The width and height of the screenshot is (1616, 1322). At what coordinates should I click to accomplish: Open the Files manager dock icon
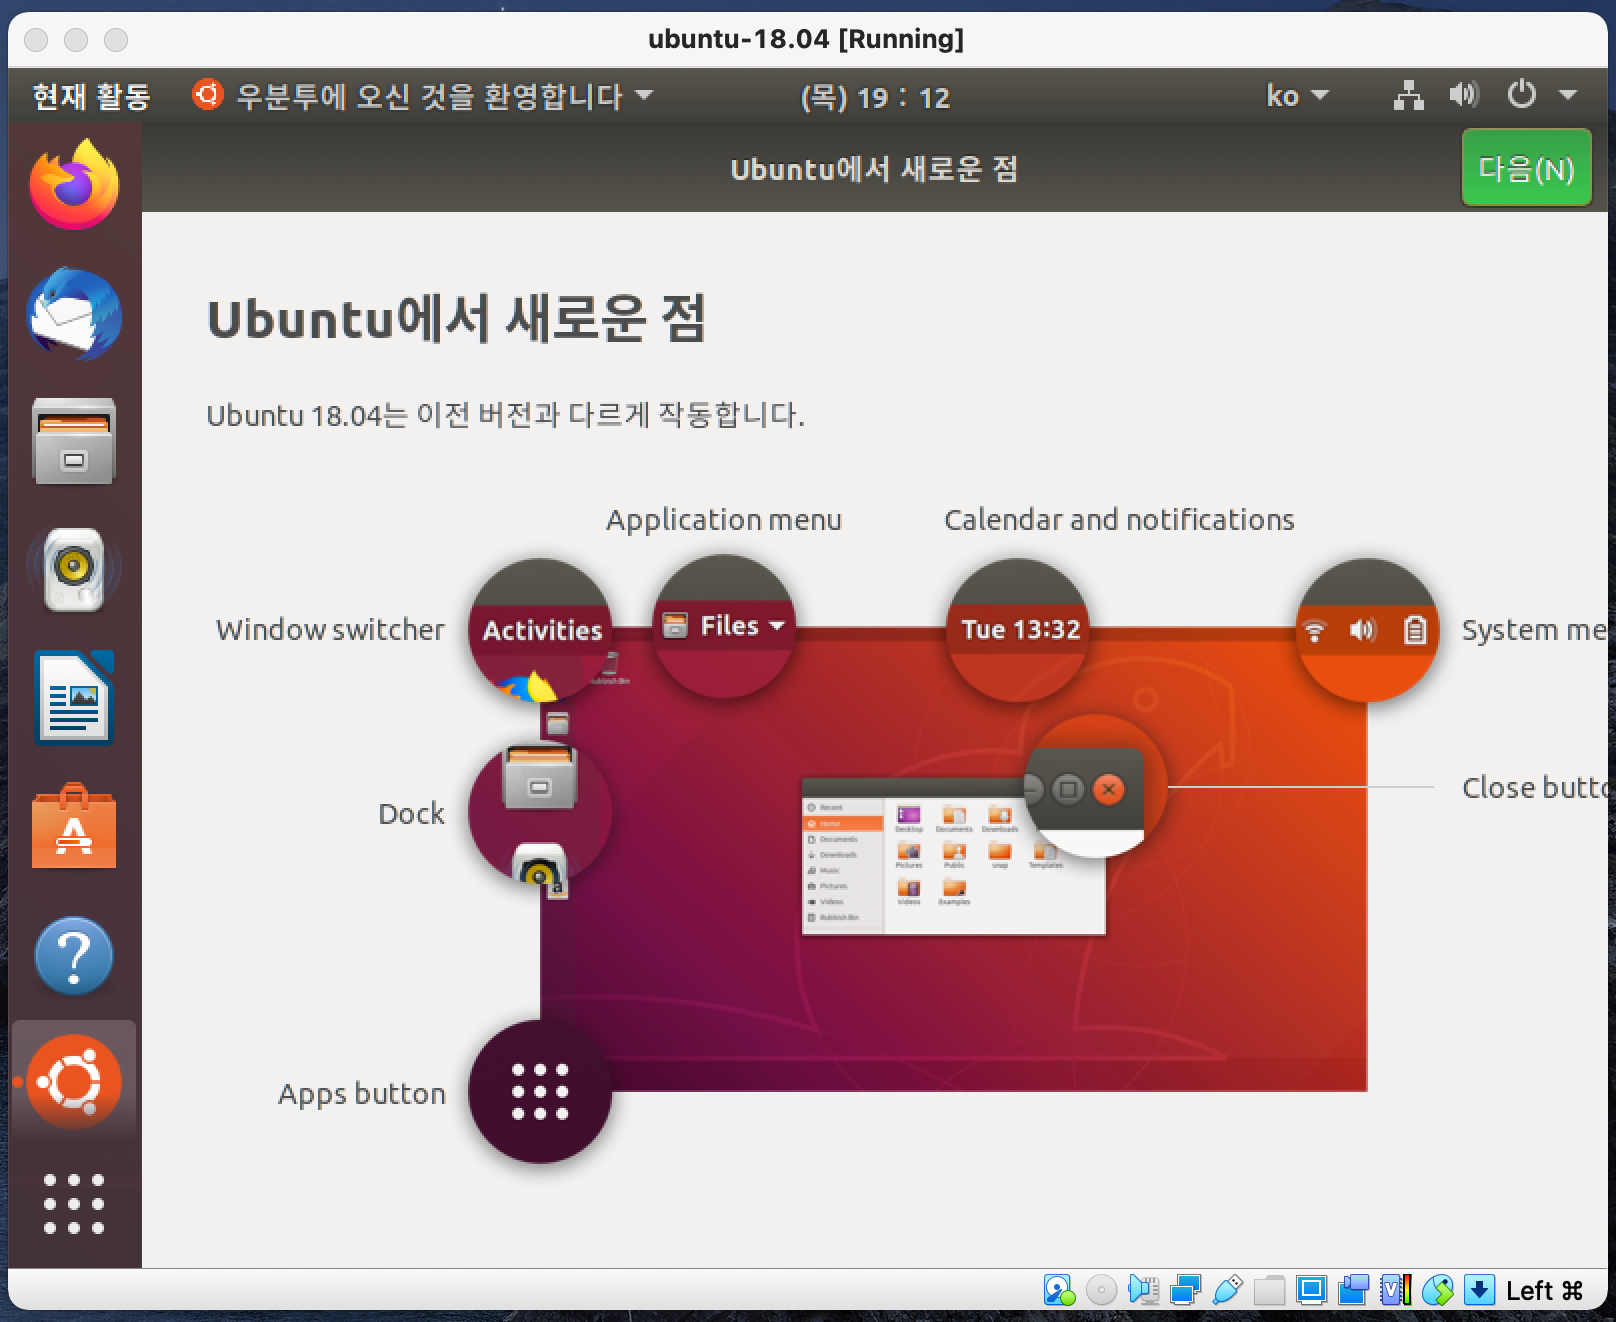tap(74, 441)
